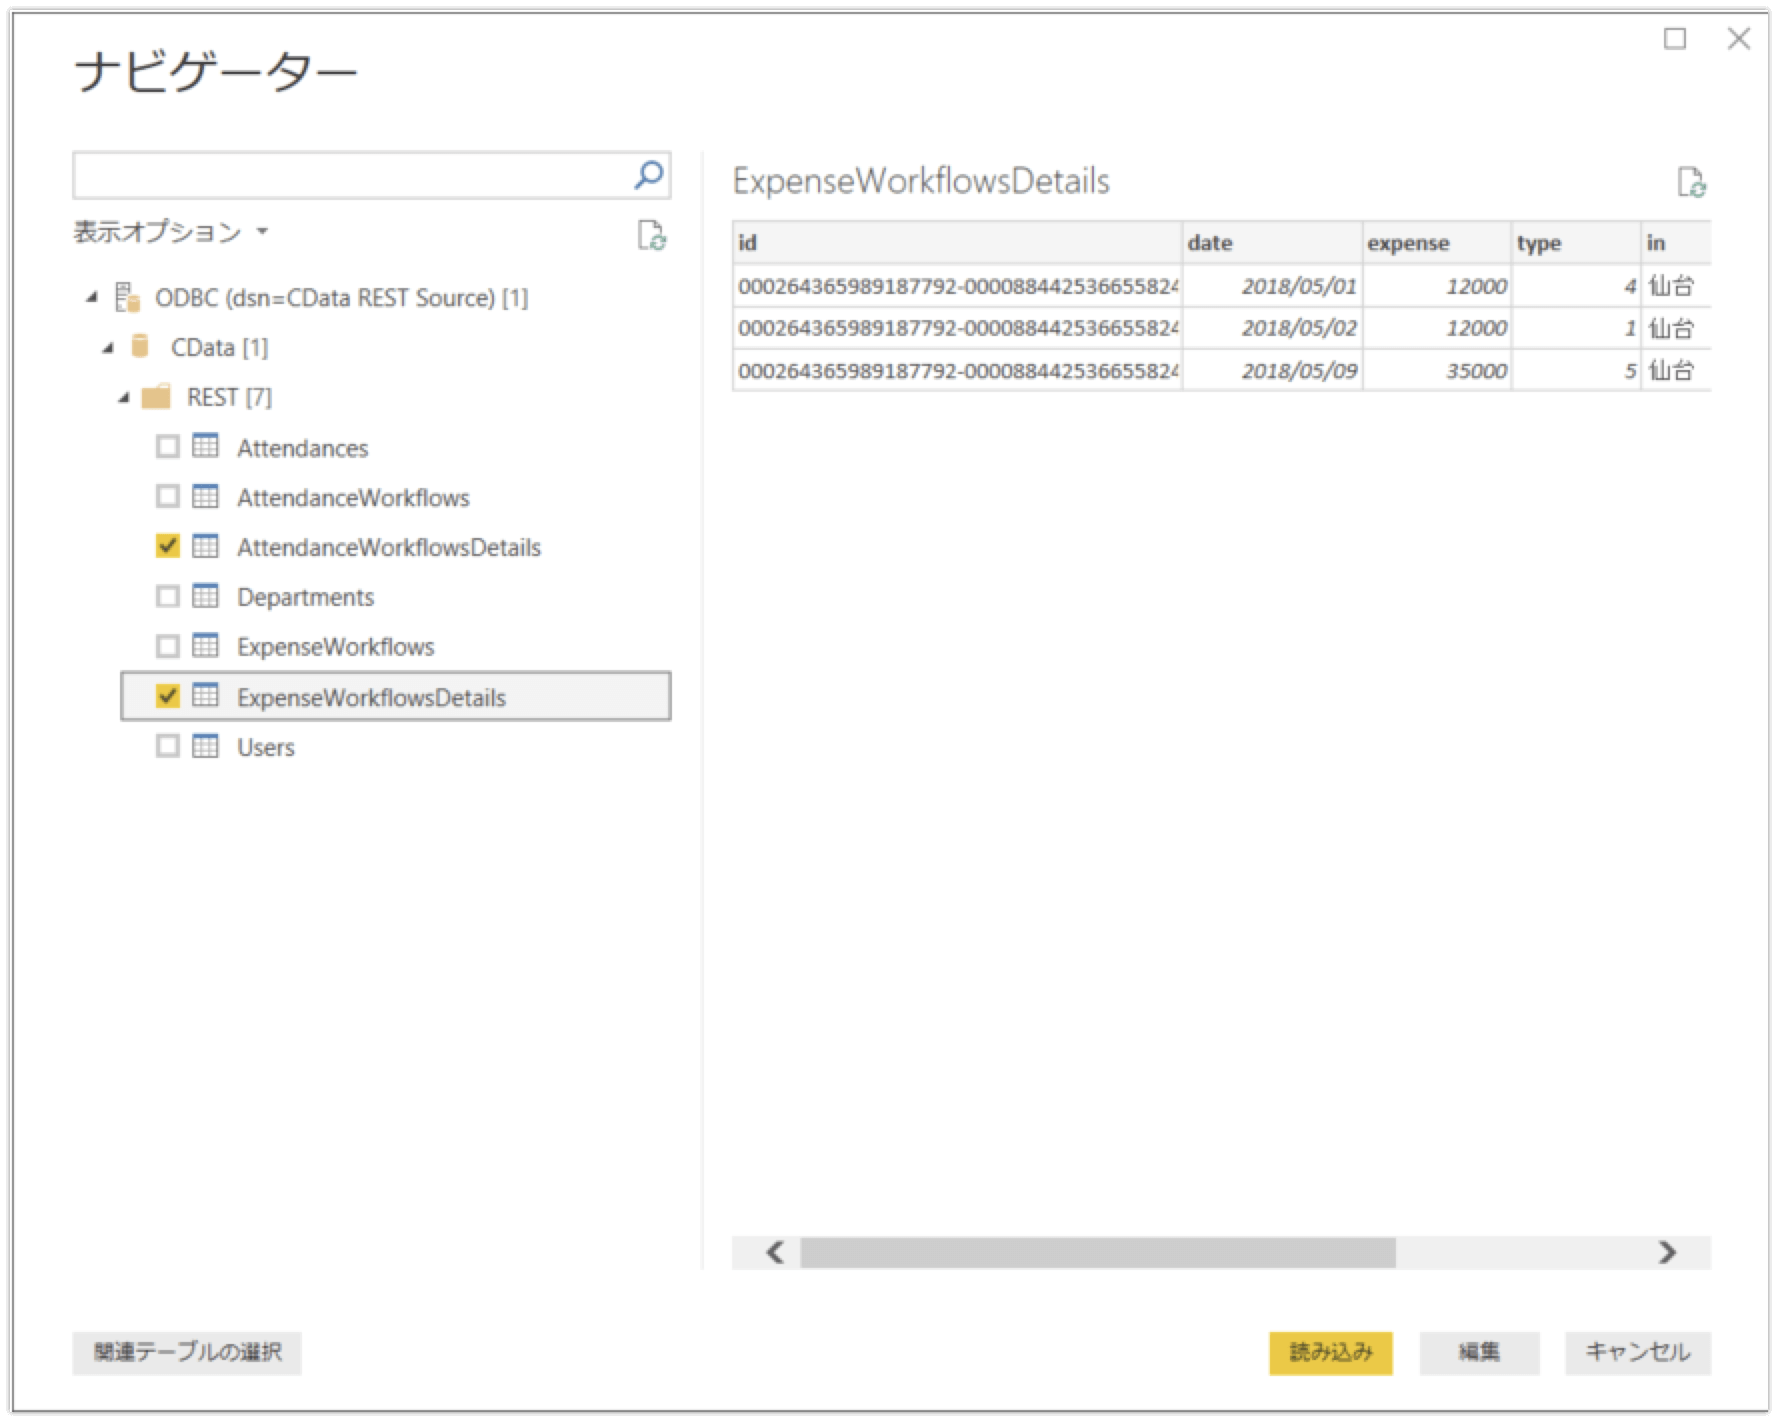Click the date column header
The image size is (1778, 1422).
(x=1272, y=243)
